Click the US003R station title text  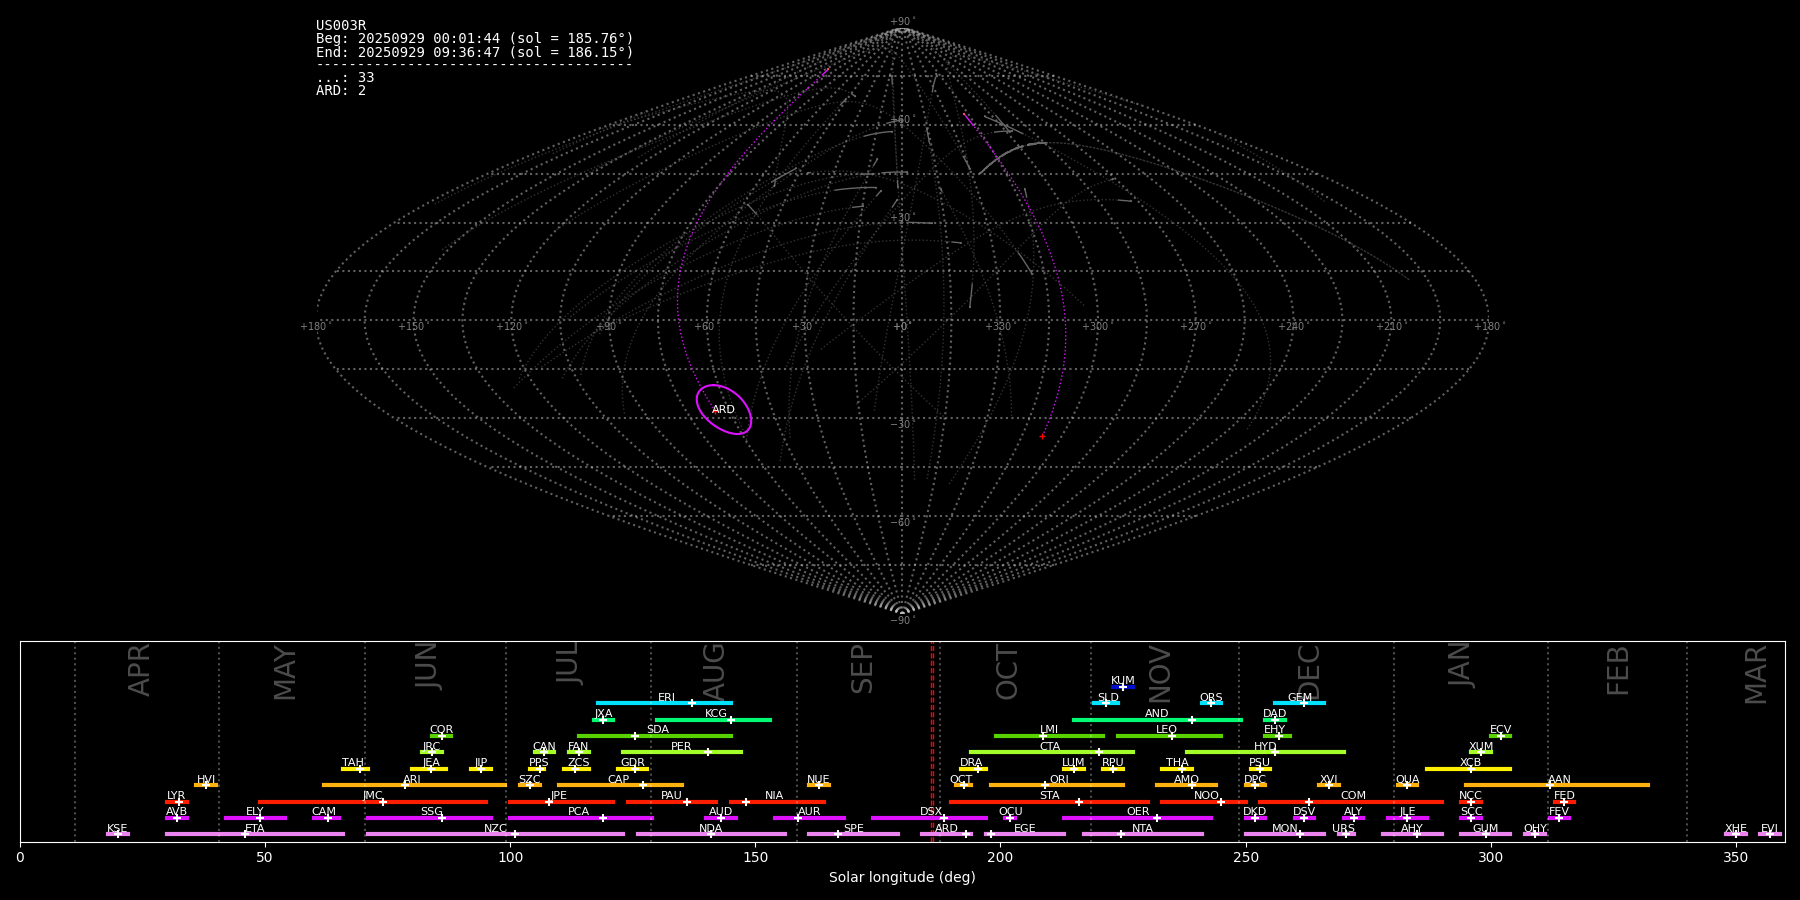point(341,26)
